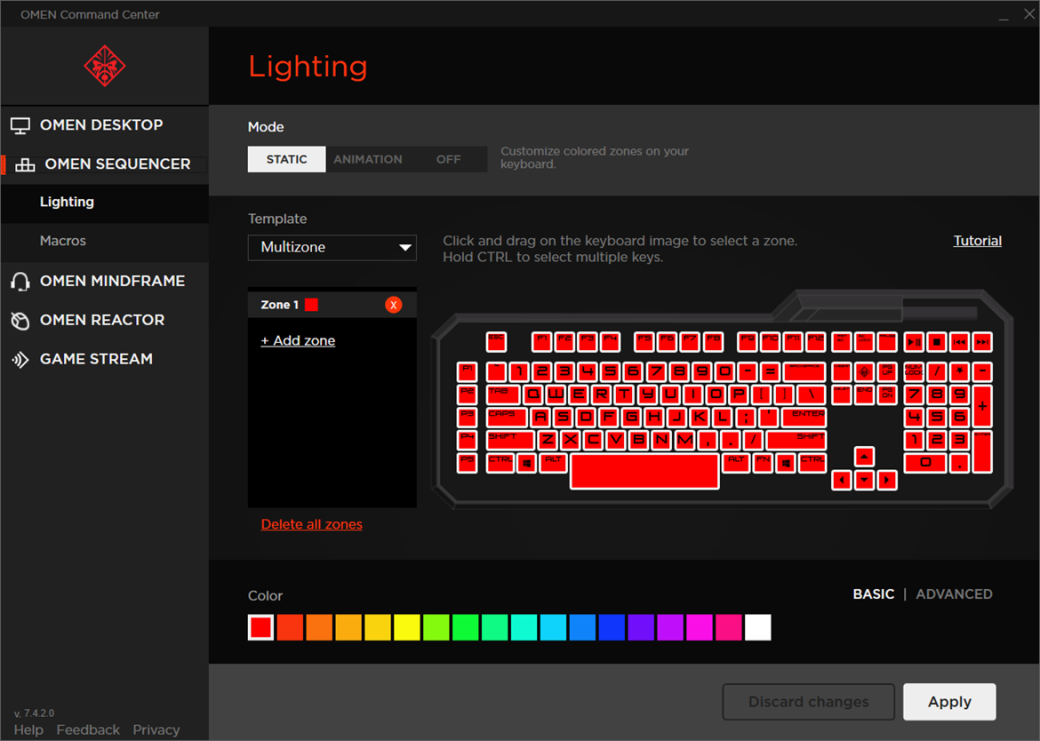Turn lighting mode Off
The image size is (1040, 741).
click(449, 159)
